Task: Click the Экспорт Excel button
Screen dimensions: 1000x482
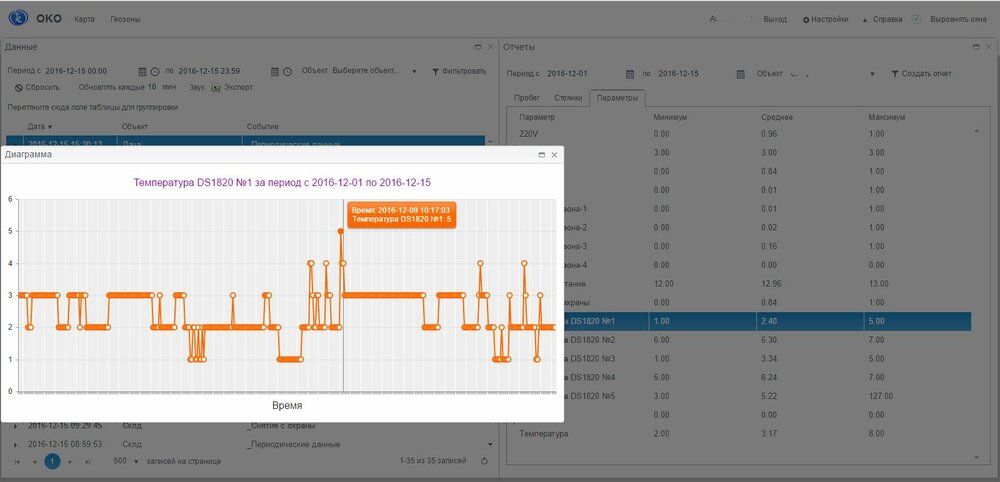Action: pos(232,87)
